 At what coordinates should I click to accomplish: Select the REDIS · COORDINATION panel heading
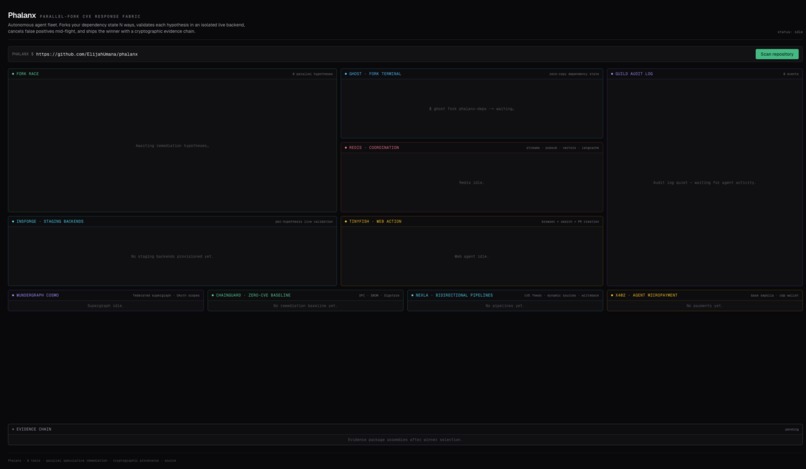pyautogui.click(x=374, y=148)
